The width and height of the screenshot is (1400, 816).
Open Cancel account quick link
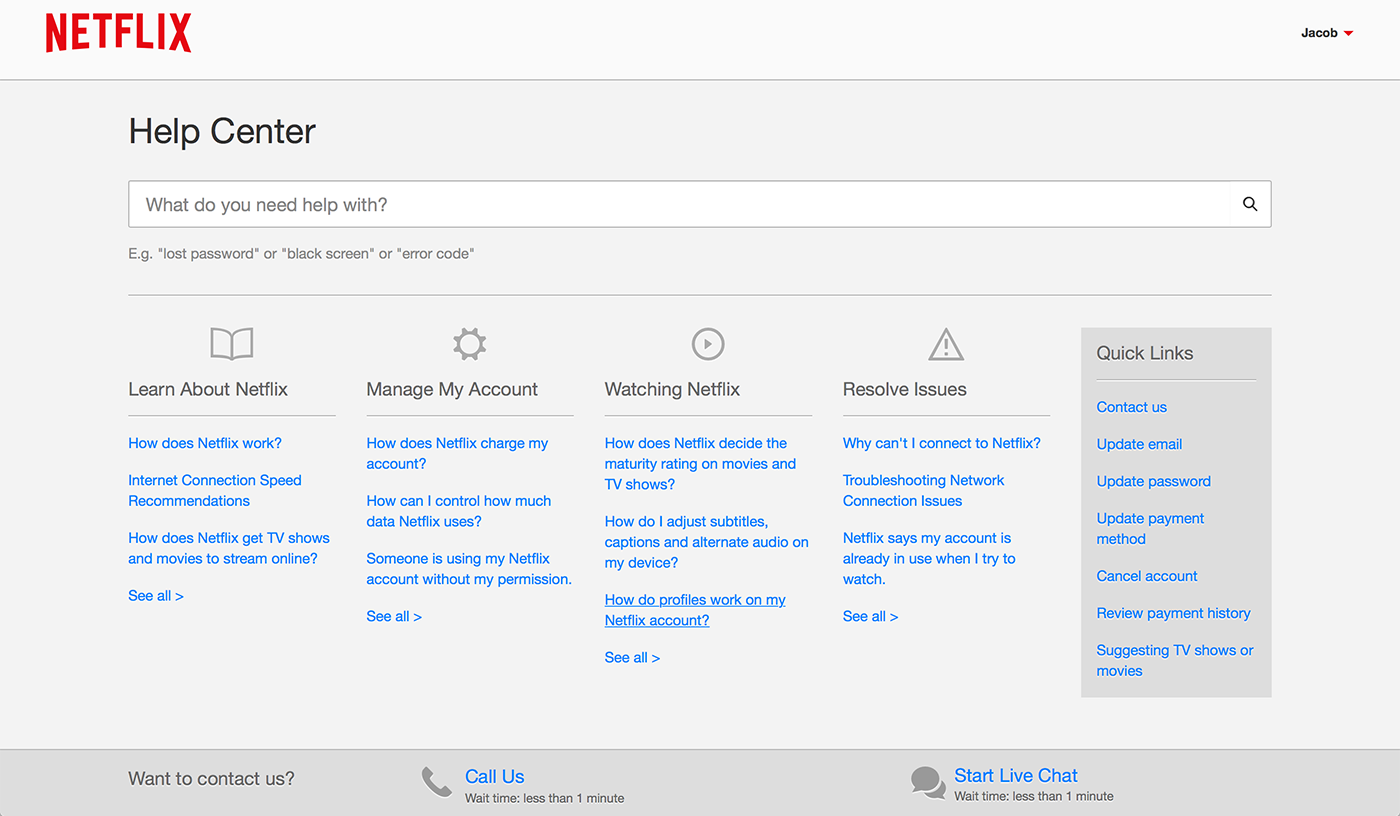(x=1146, y=576)
